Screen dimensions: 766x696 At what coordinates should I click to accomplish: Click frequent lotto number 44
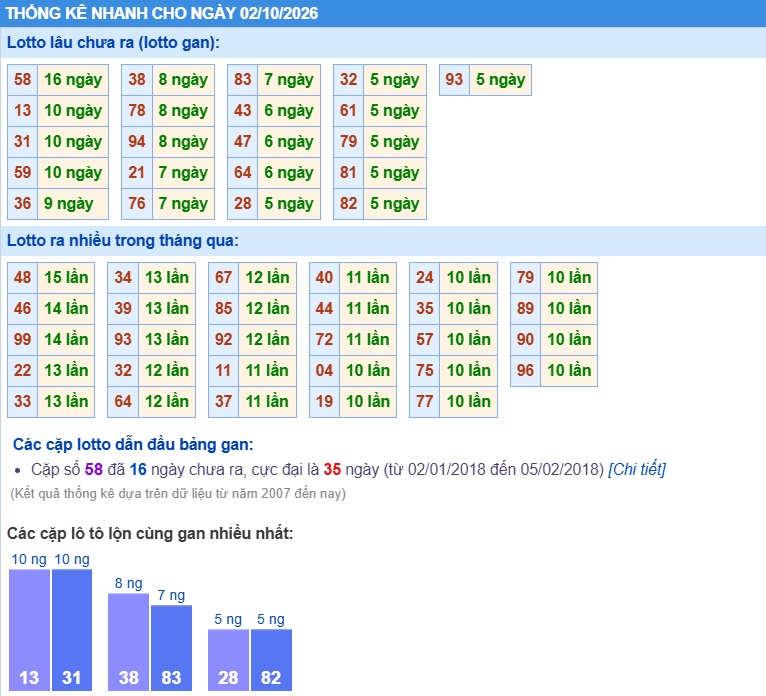(324, 309)
